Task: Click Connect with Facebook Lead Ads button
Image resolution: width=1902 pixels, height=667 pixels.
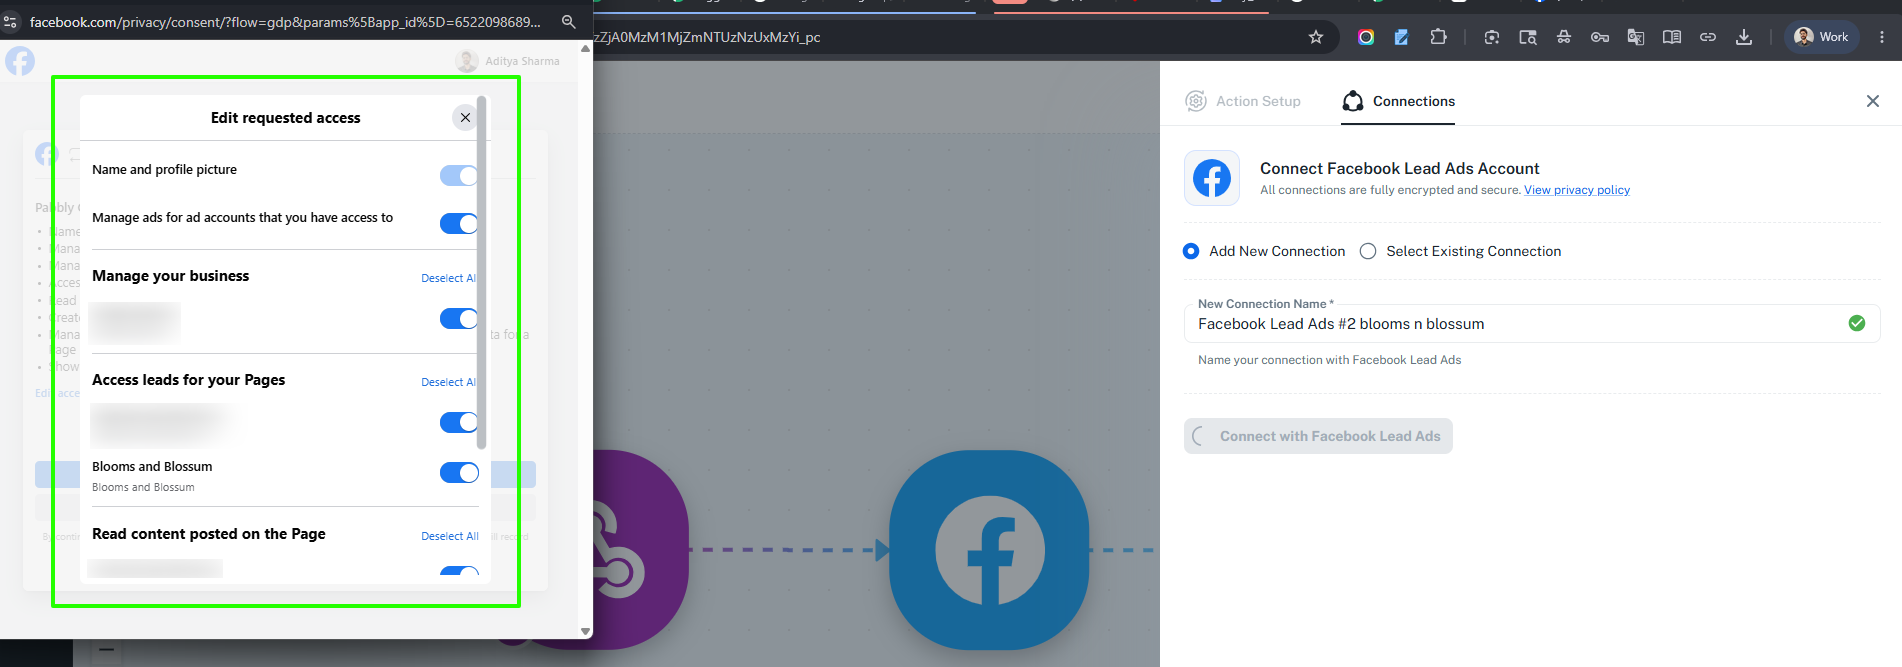Action: point(1318,436)
